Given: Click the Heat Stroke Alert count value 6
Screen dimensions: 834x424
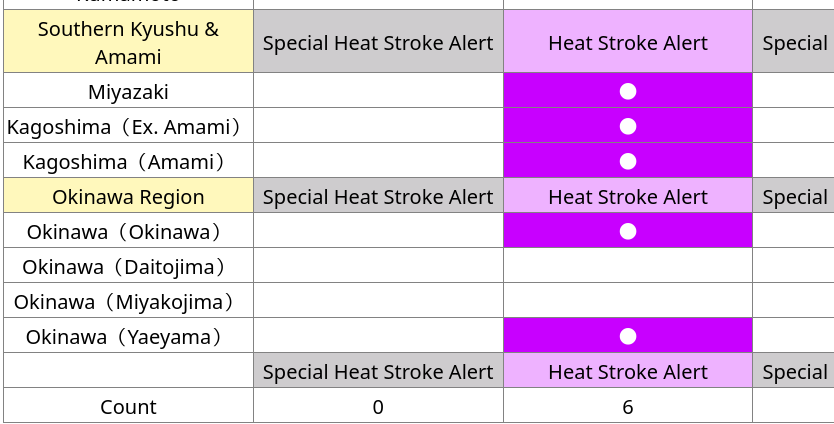Looking at the screenshot, I should [x=628, y=407].
